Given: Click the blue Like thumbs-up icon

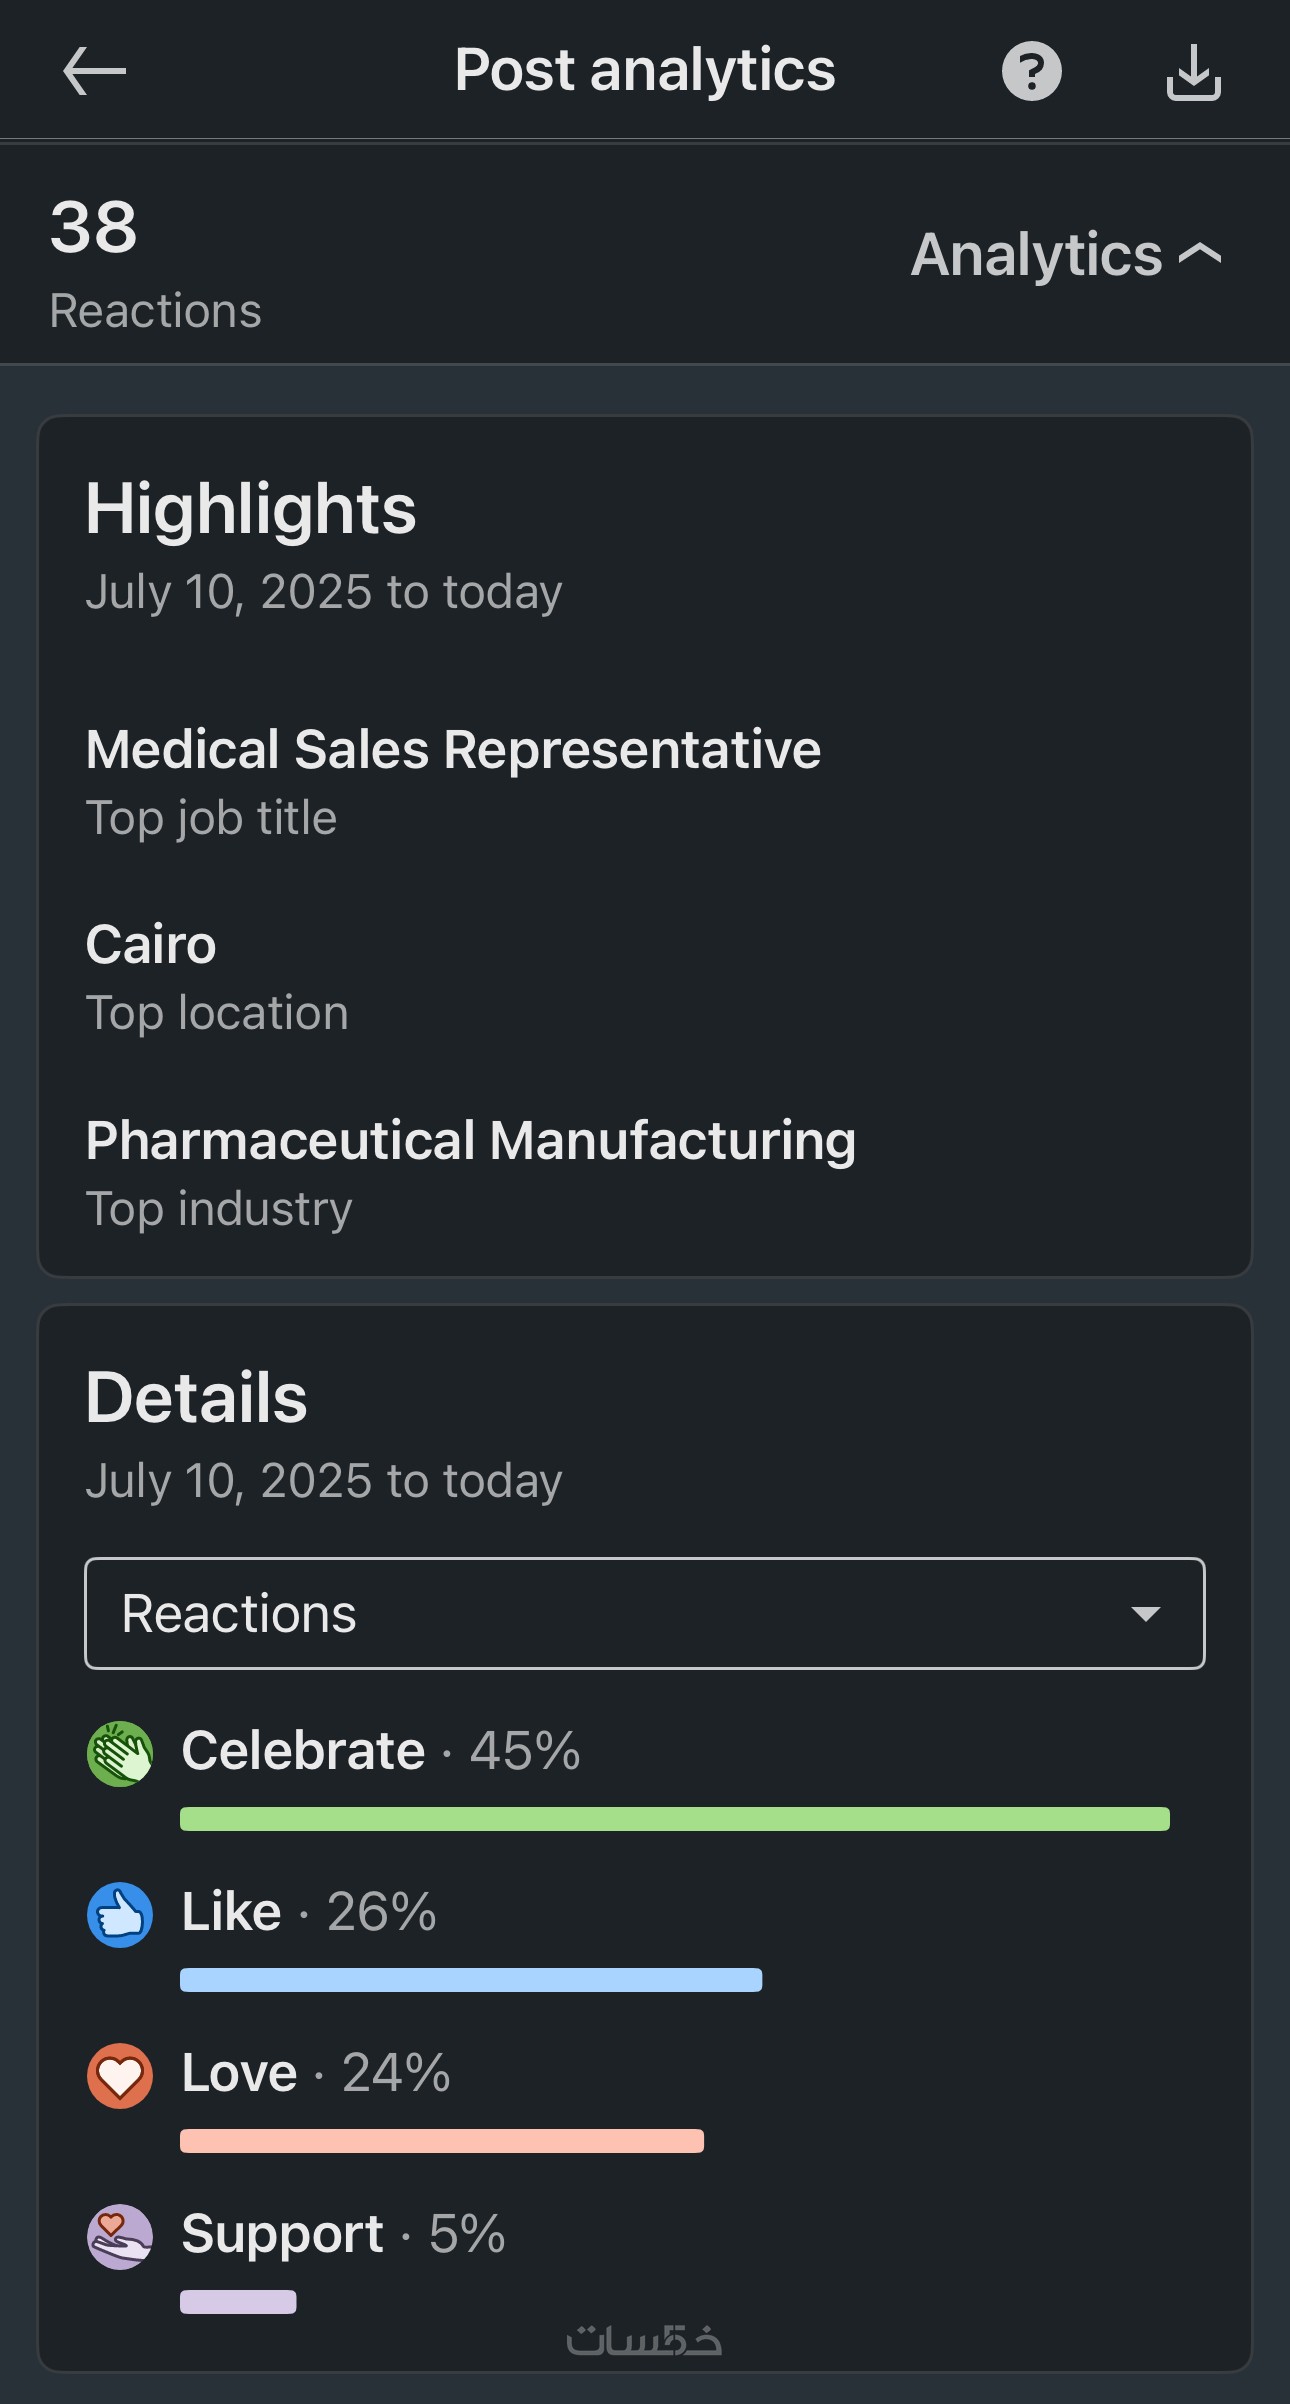Looking at the screenshot, I should pyautogui.click(x=120, y=1915).
